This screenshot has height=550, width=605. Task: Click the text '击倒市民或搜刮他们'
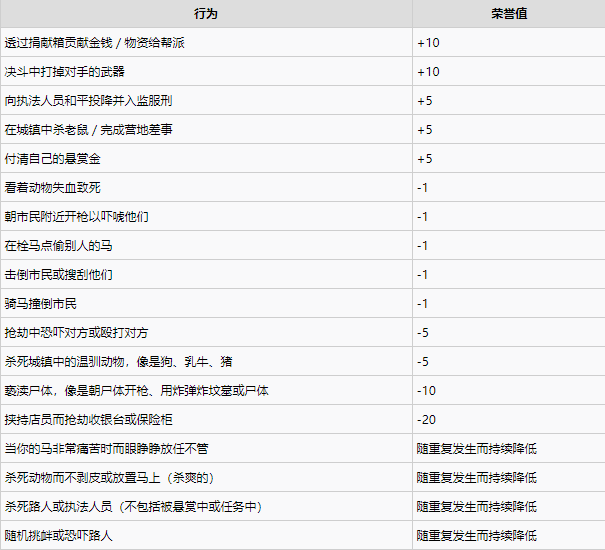point(59,274)
